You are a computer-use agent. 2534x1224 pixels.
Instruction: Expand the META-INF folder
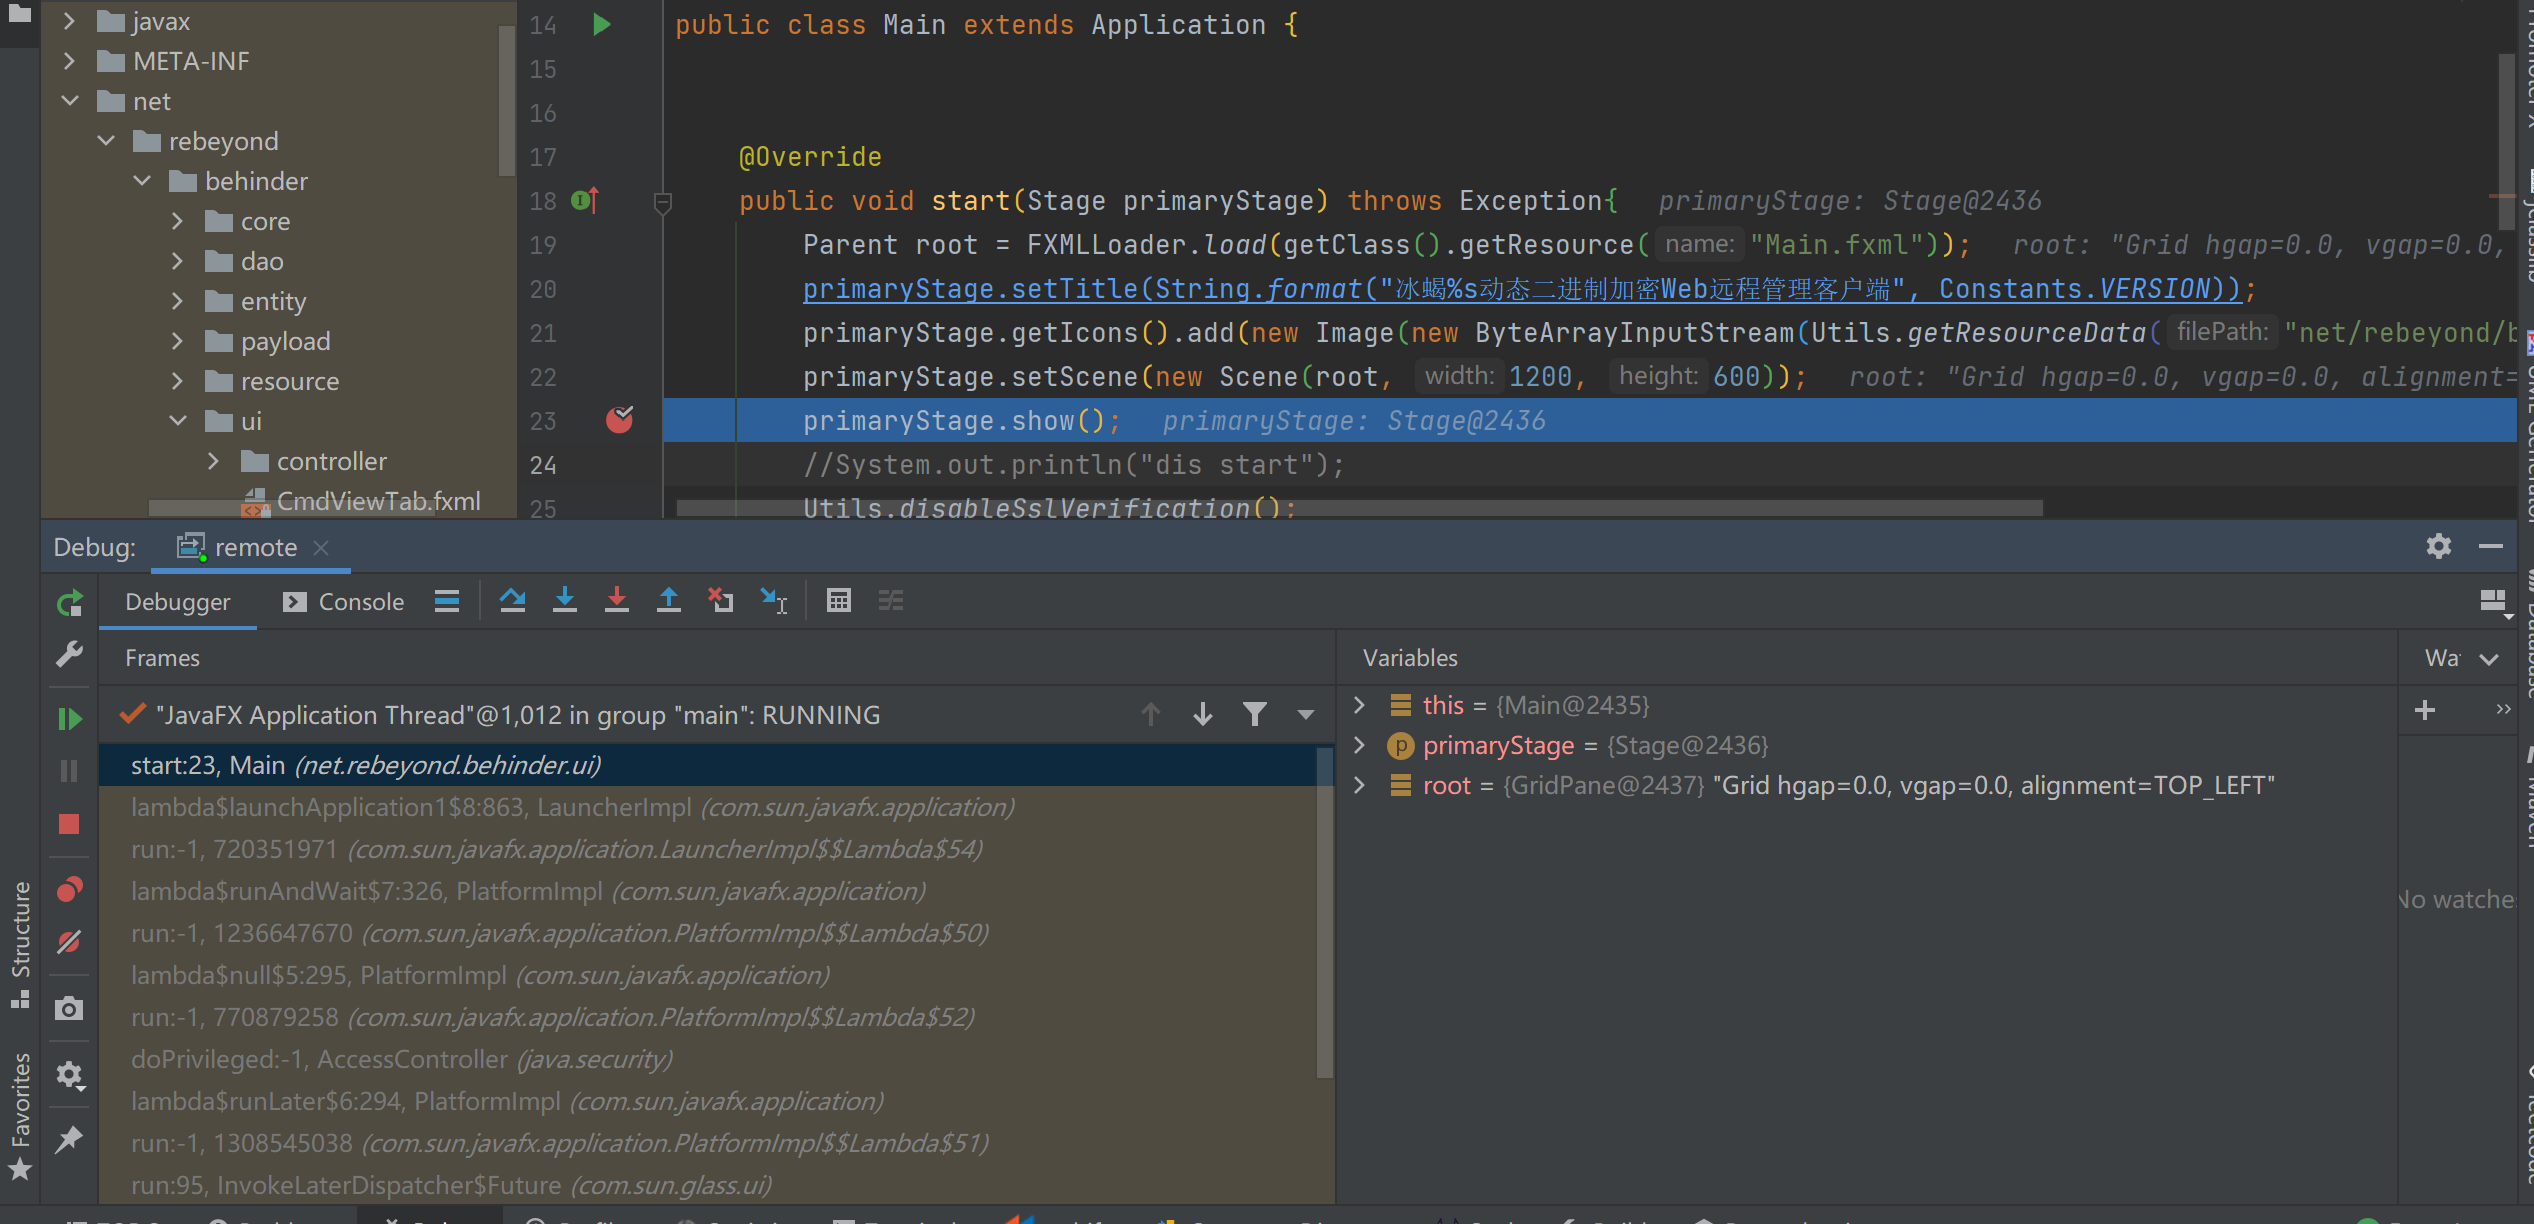click(69, 61)
